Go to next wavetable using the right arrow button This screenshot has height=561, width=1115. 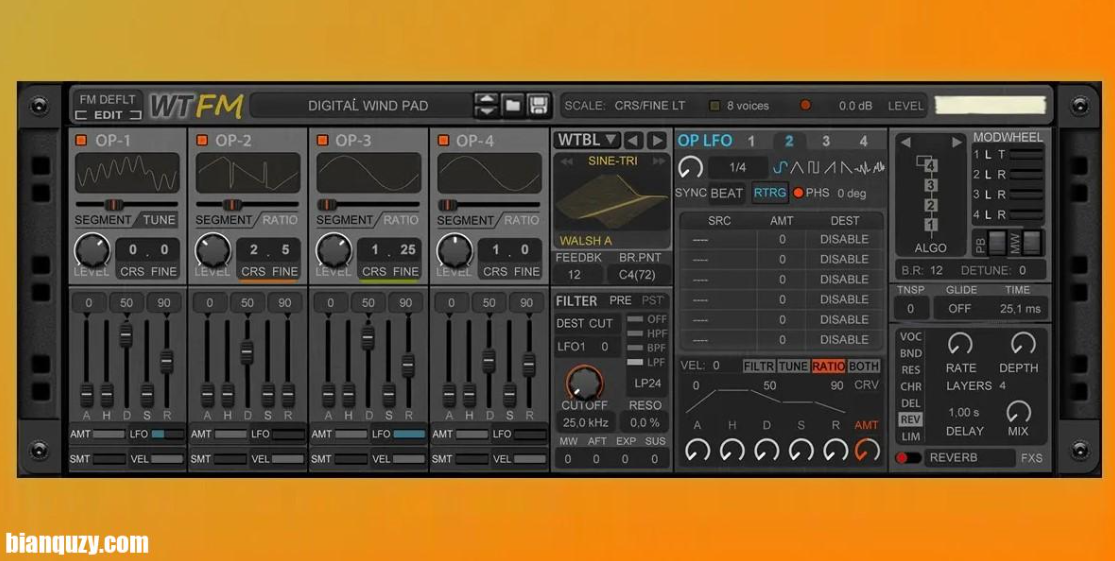pos(657,140)
